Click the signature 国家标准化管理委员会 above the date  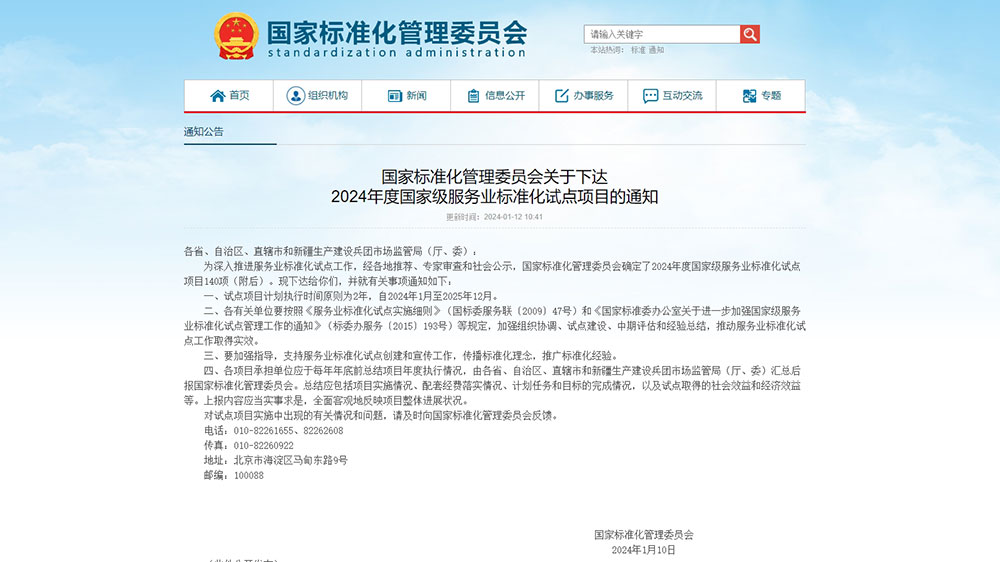(x=643, y=535)
